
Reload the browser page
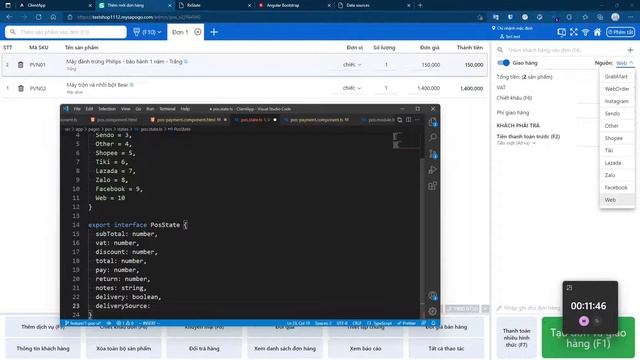tap(38, 17)
